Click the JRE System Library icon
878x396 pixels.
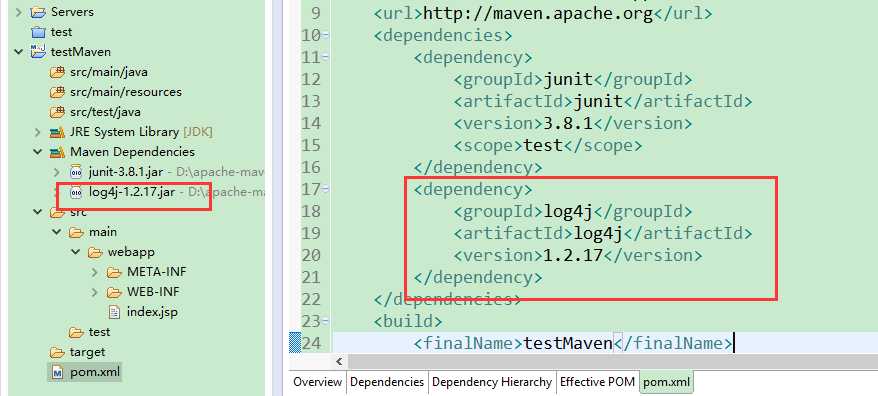57,132
